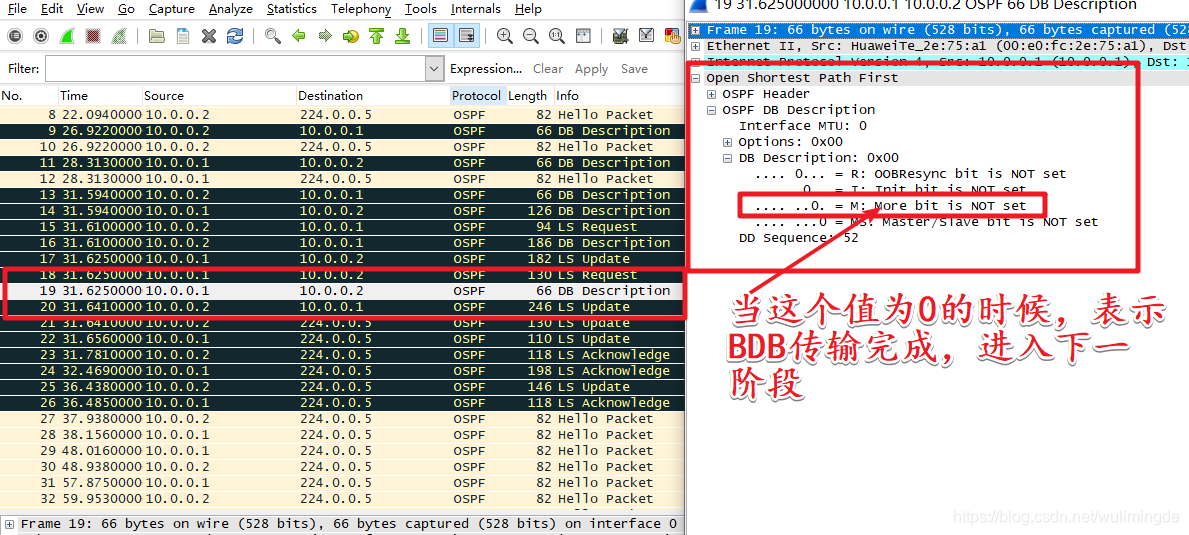Stop the running capture (red square icon)
This screenshot has height=535, width=1189.
(x=93, y=36)
